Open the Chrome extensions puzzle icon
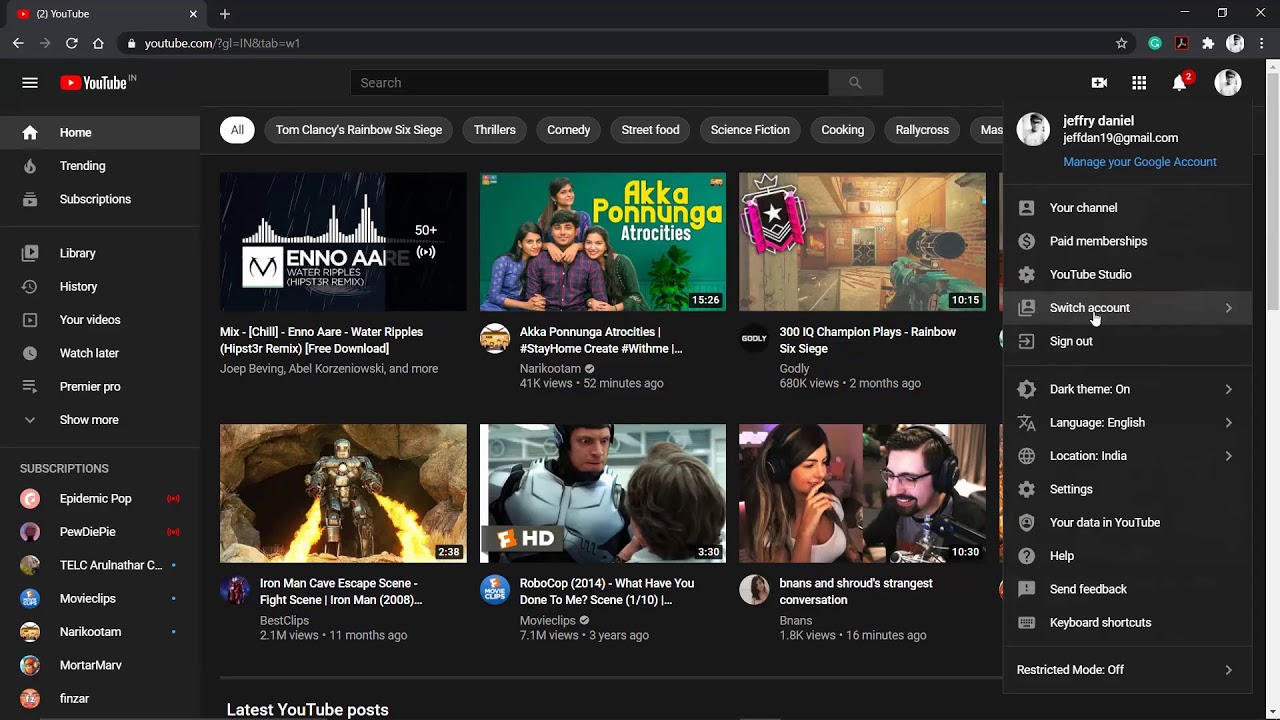1280x720 pixels. click(x=1208, y=43)
